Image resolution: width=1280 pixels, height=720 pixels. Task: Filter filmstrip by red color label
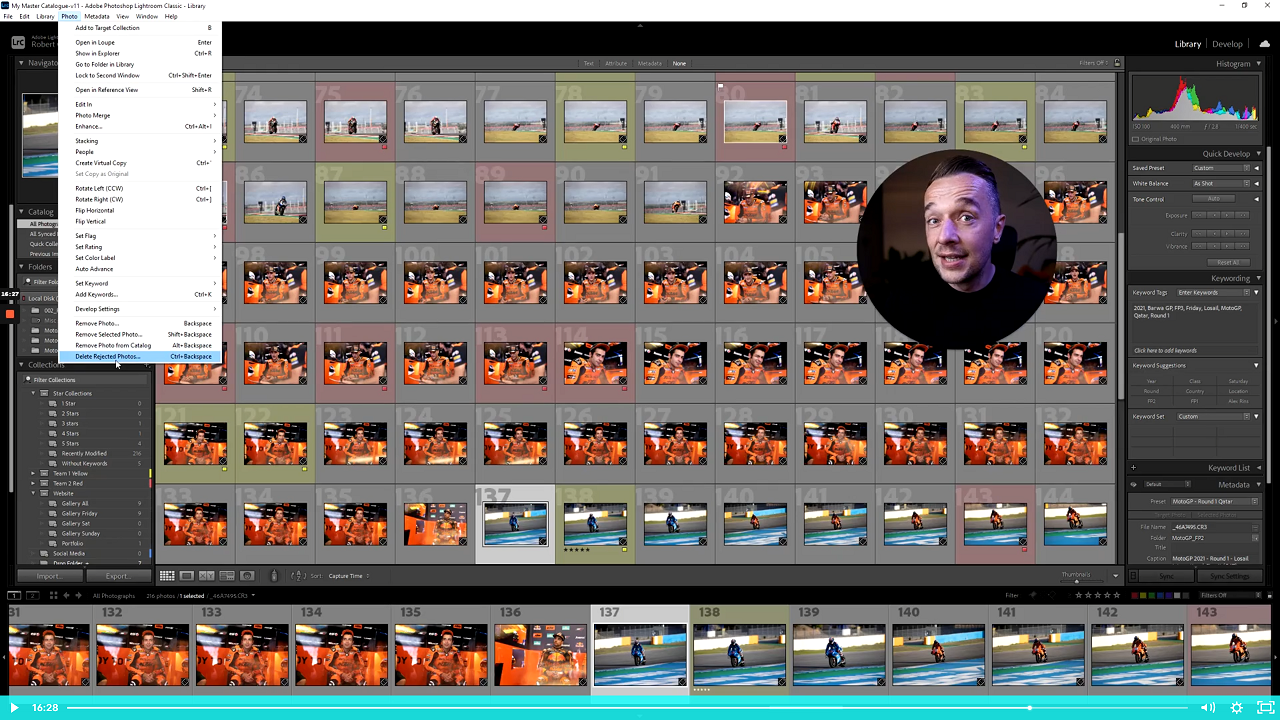pos(1137,595)
